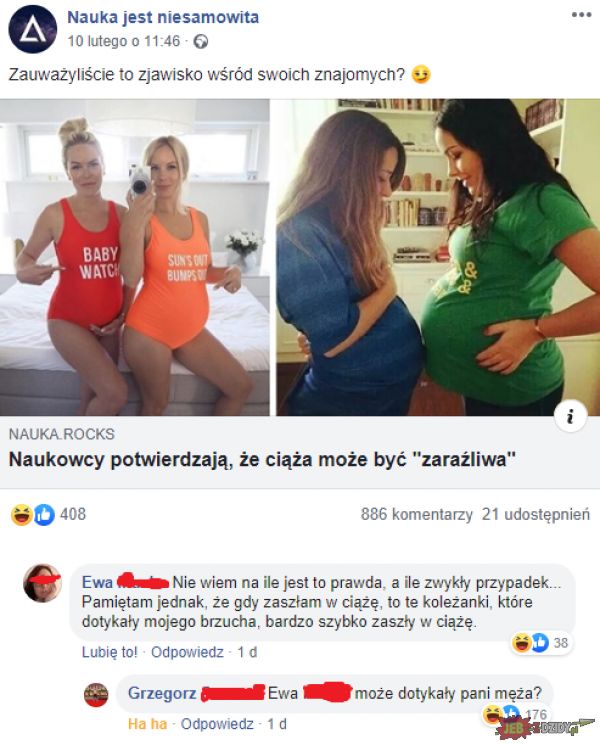This screenshot has height=745, width=600.
Task: Open the post's haha and like reaction icons
Action: 33,515
